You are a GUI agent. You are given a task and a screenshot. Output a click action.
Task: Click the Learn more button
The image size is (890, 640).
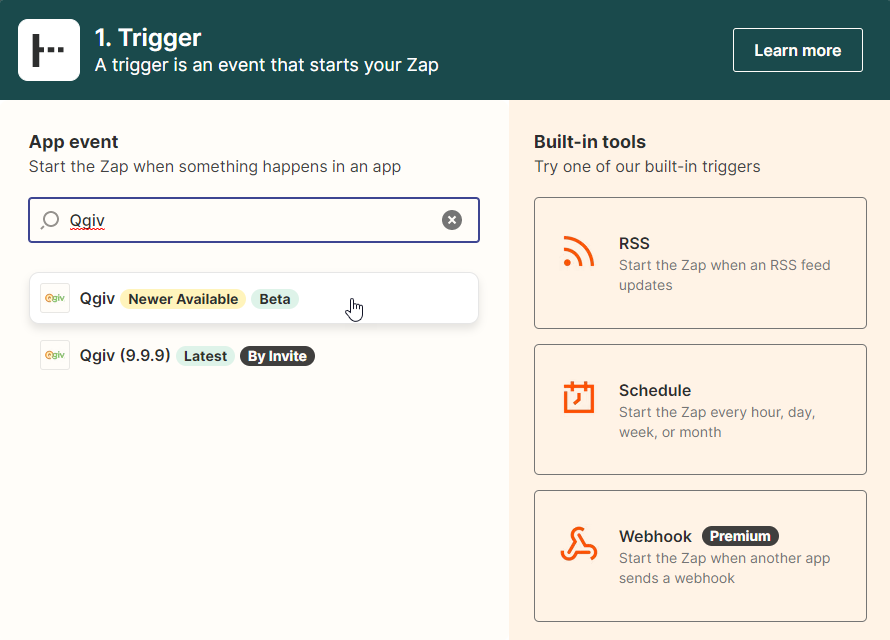click(x=797, y=50)
